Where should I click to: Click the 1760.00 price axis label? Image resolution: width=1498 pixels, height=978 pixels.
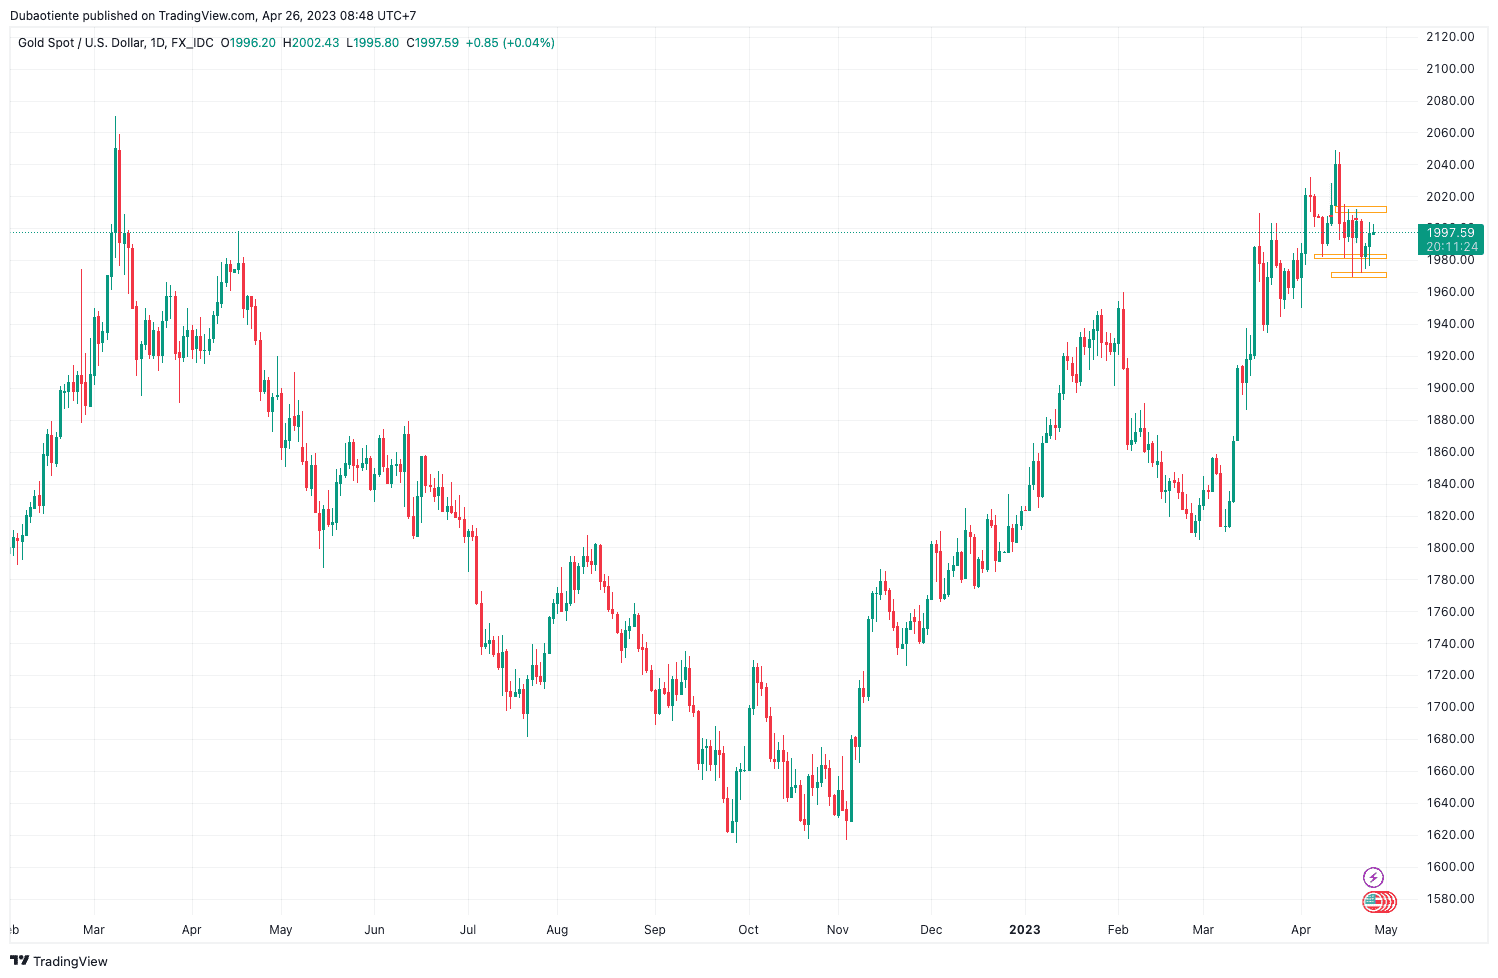pyautogui.click(x=1450, y=612)
